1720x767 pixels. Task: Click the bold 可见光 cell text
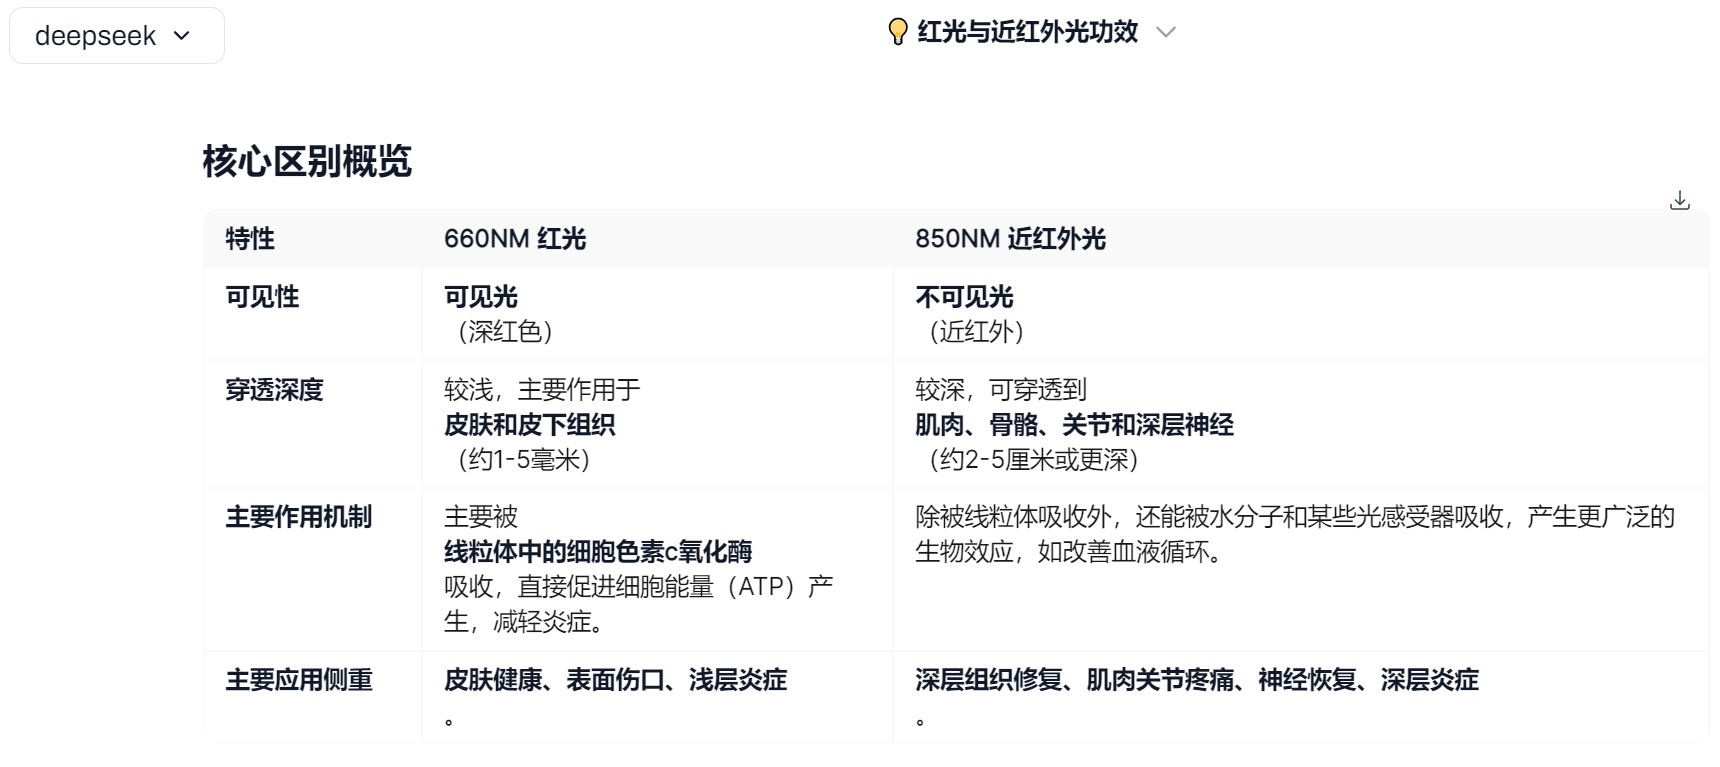[481, 297]
